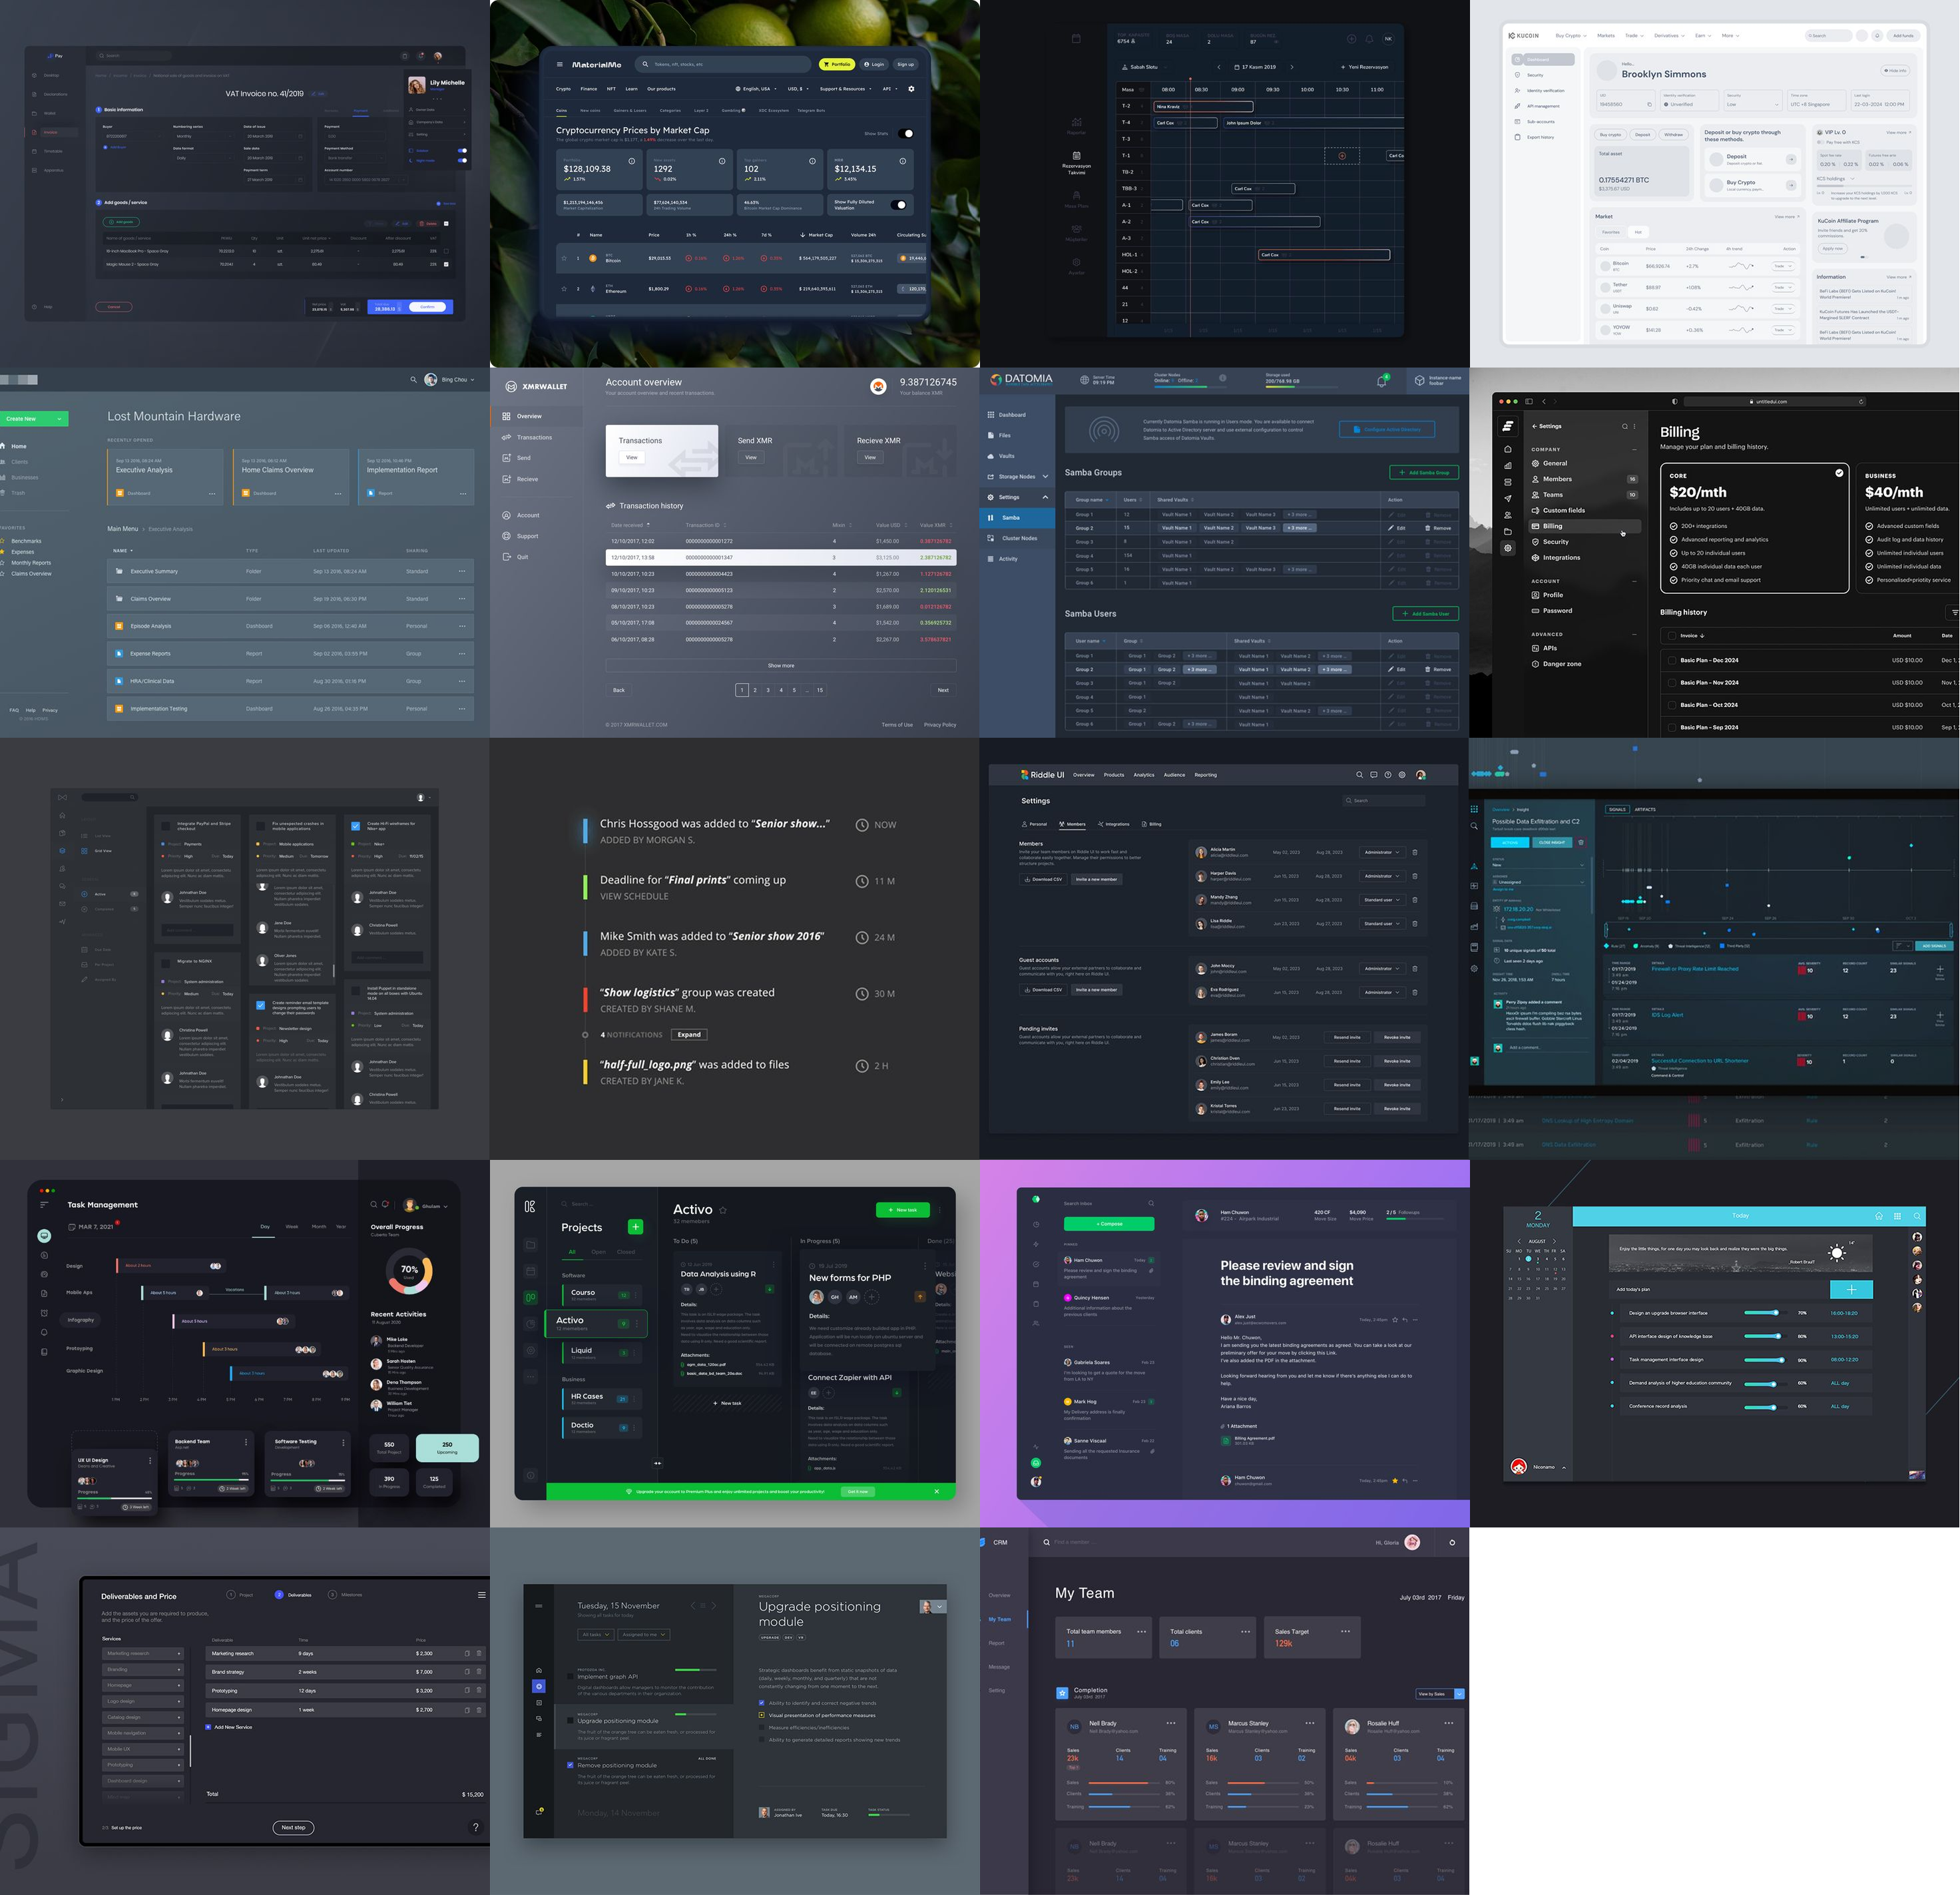Open the English, USA language dropdown
This screenshot has width=1960, height=1895.
point(756,89)
